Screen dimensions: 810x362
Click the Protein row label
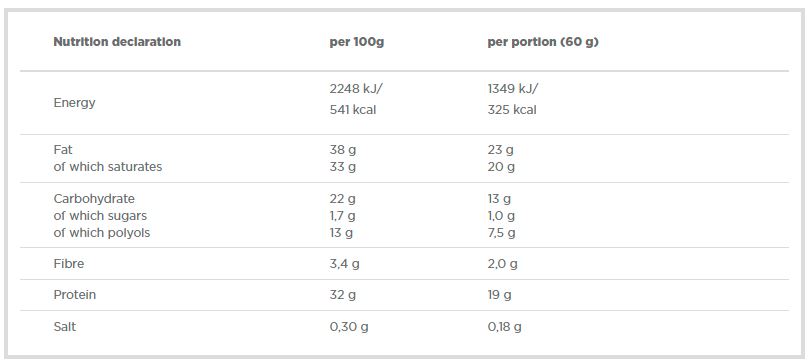(75, 295)
